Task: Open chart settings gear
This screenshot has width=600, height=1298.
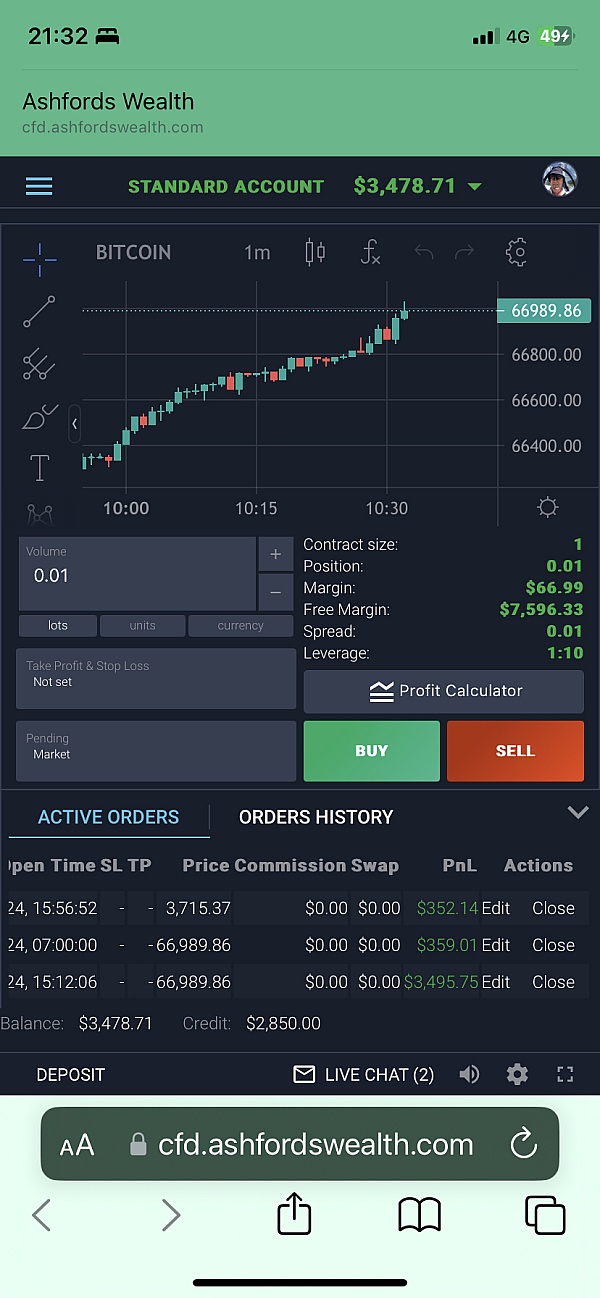Action: point(516,252)
